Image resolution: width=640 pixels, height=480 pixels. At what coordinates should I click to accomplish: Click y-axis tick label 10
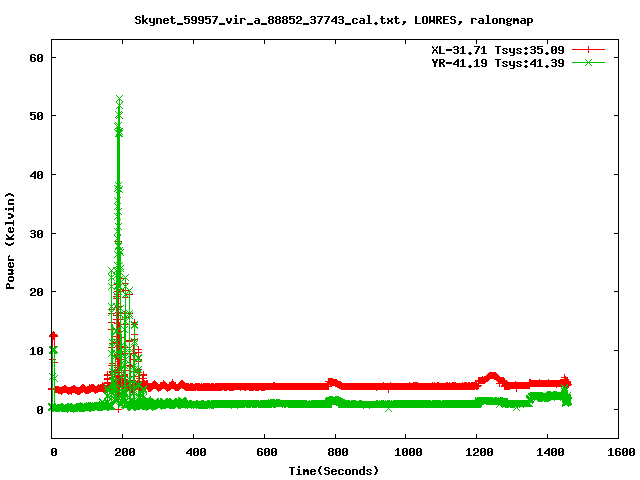36,351
